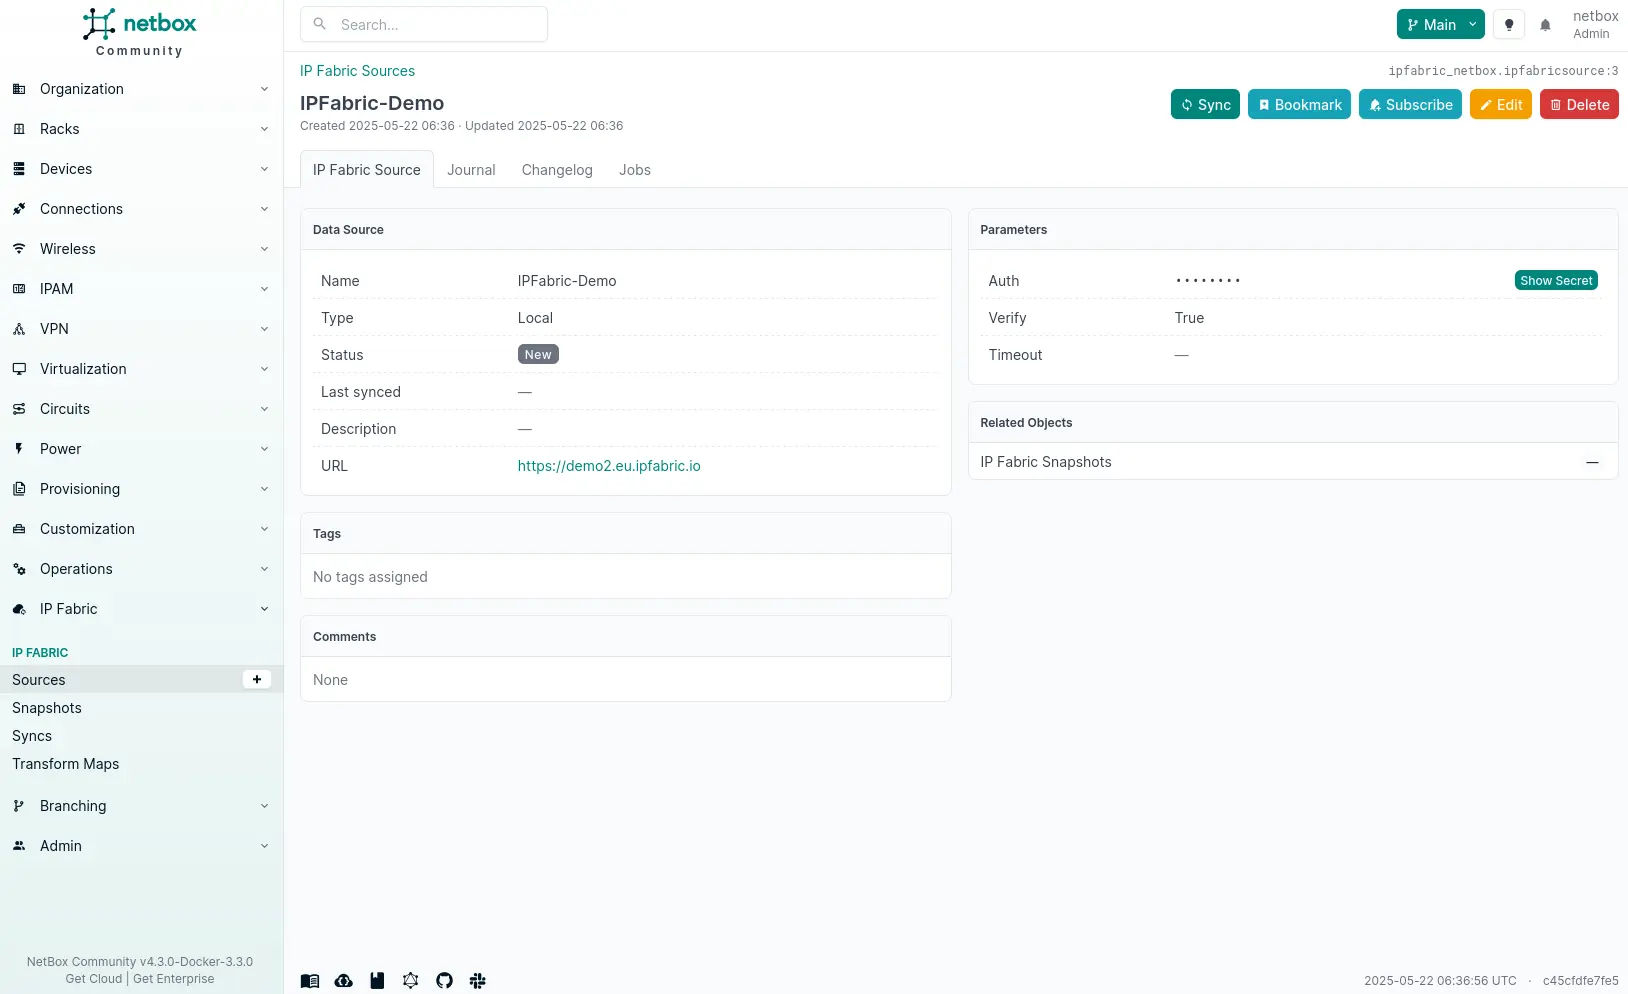Screen dimensions: 1628x994
Task: Open the Slack community icon
Action: (477, 981)
